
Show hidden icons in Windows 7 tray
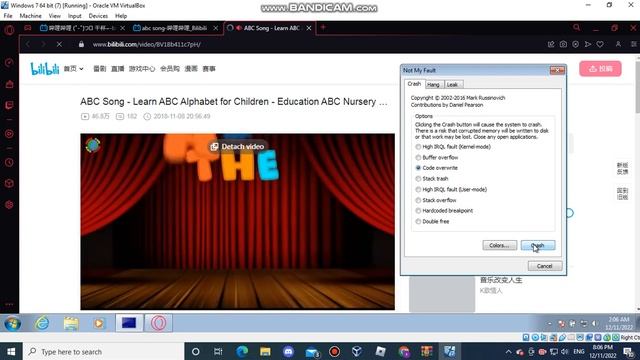pyautogui.click(x=549, y=323)
